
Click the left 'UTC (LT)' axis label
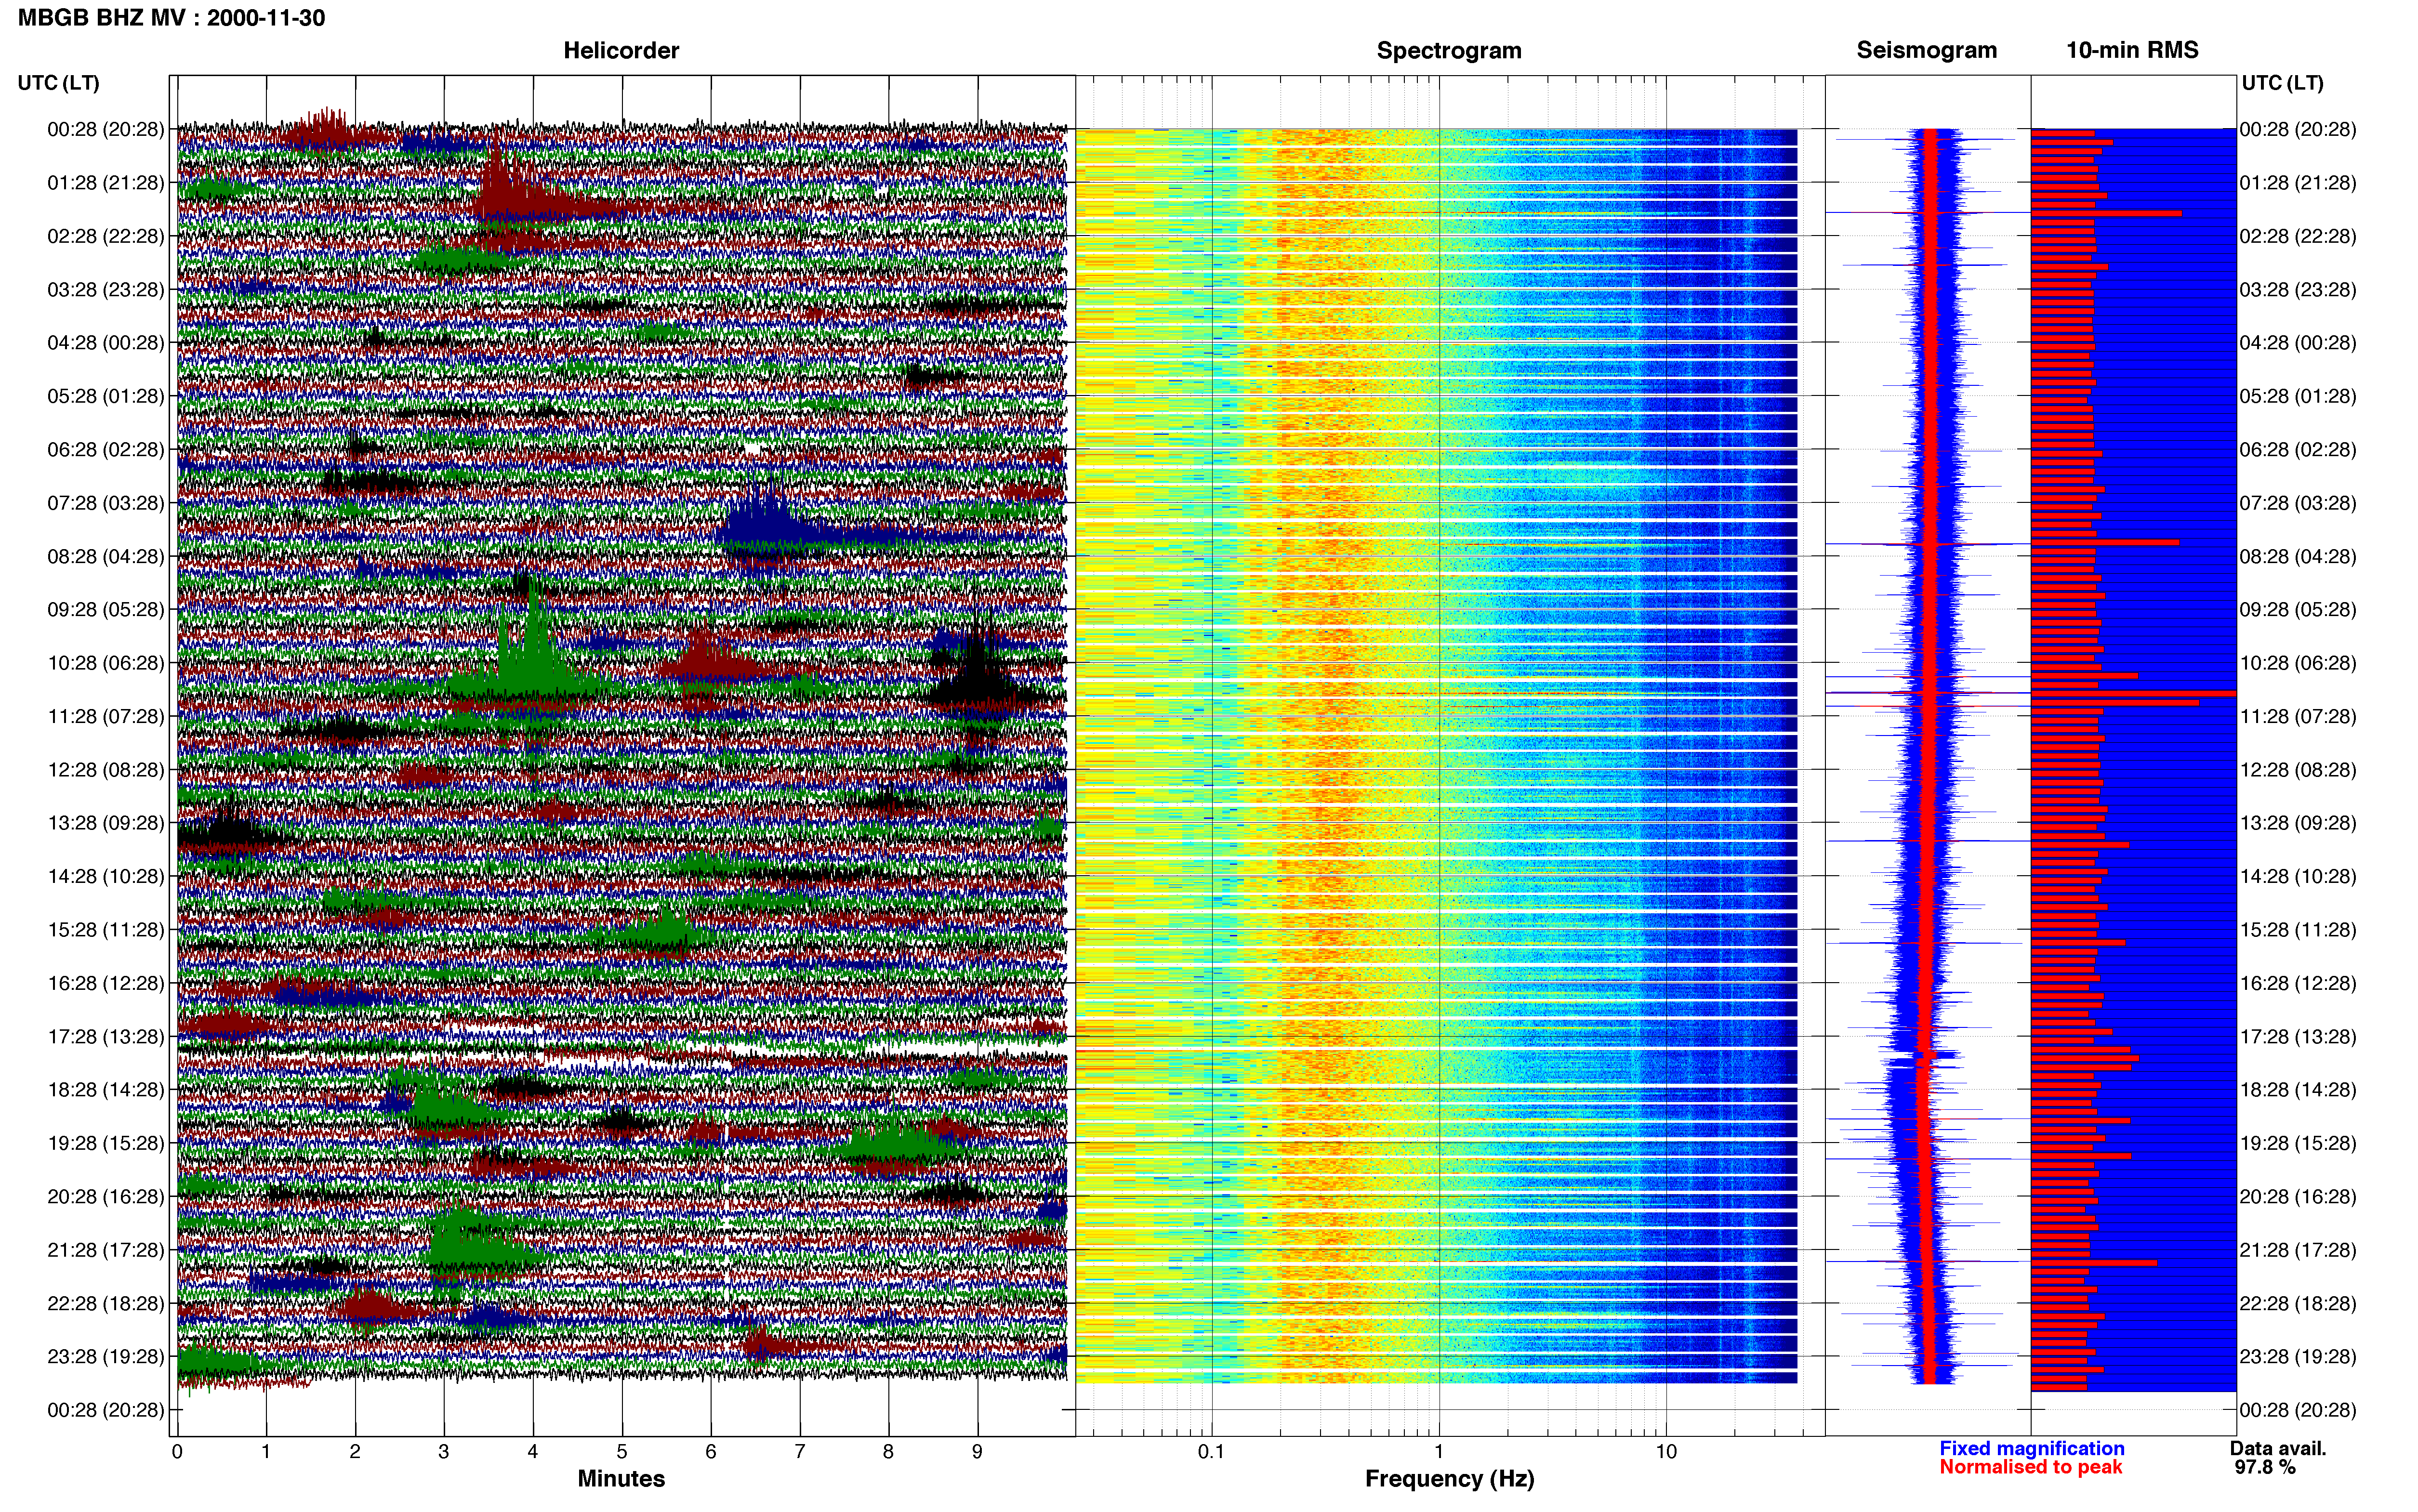coord(58,83)
